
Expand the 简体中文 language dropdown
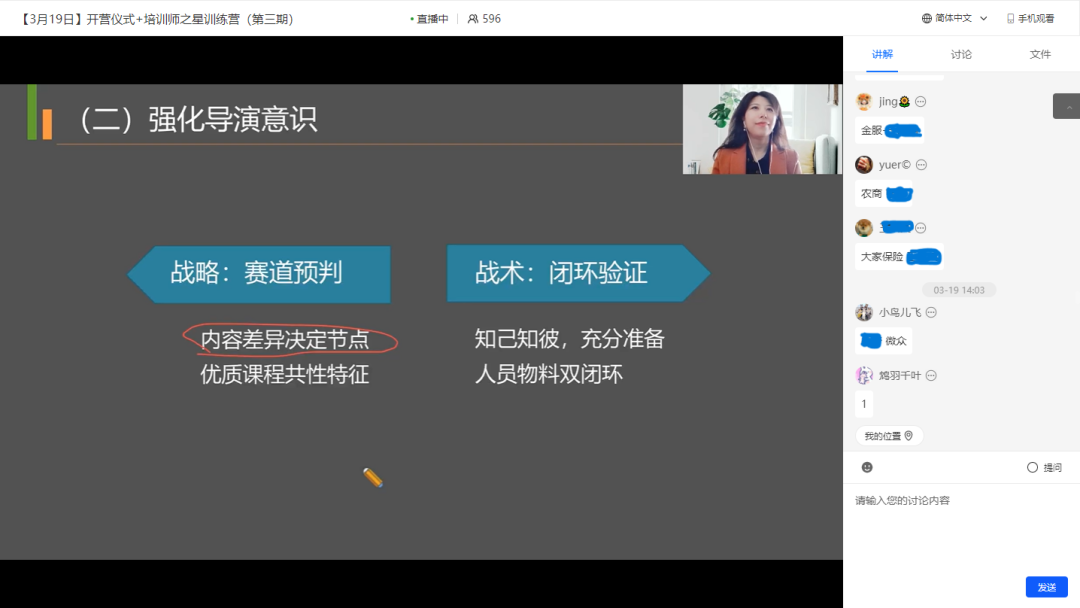pos(983,18)
